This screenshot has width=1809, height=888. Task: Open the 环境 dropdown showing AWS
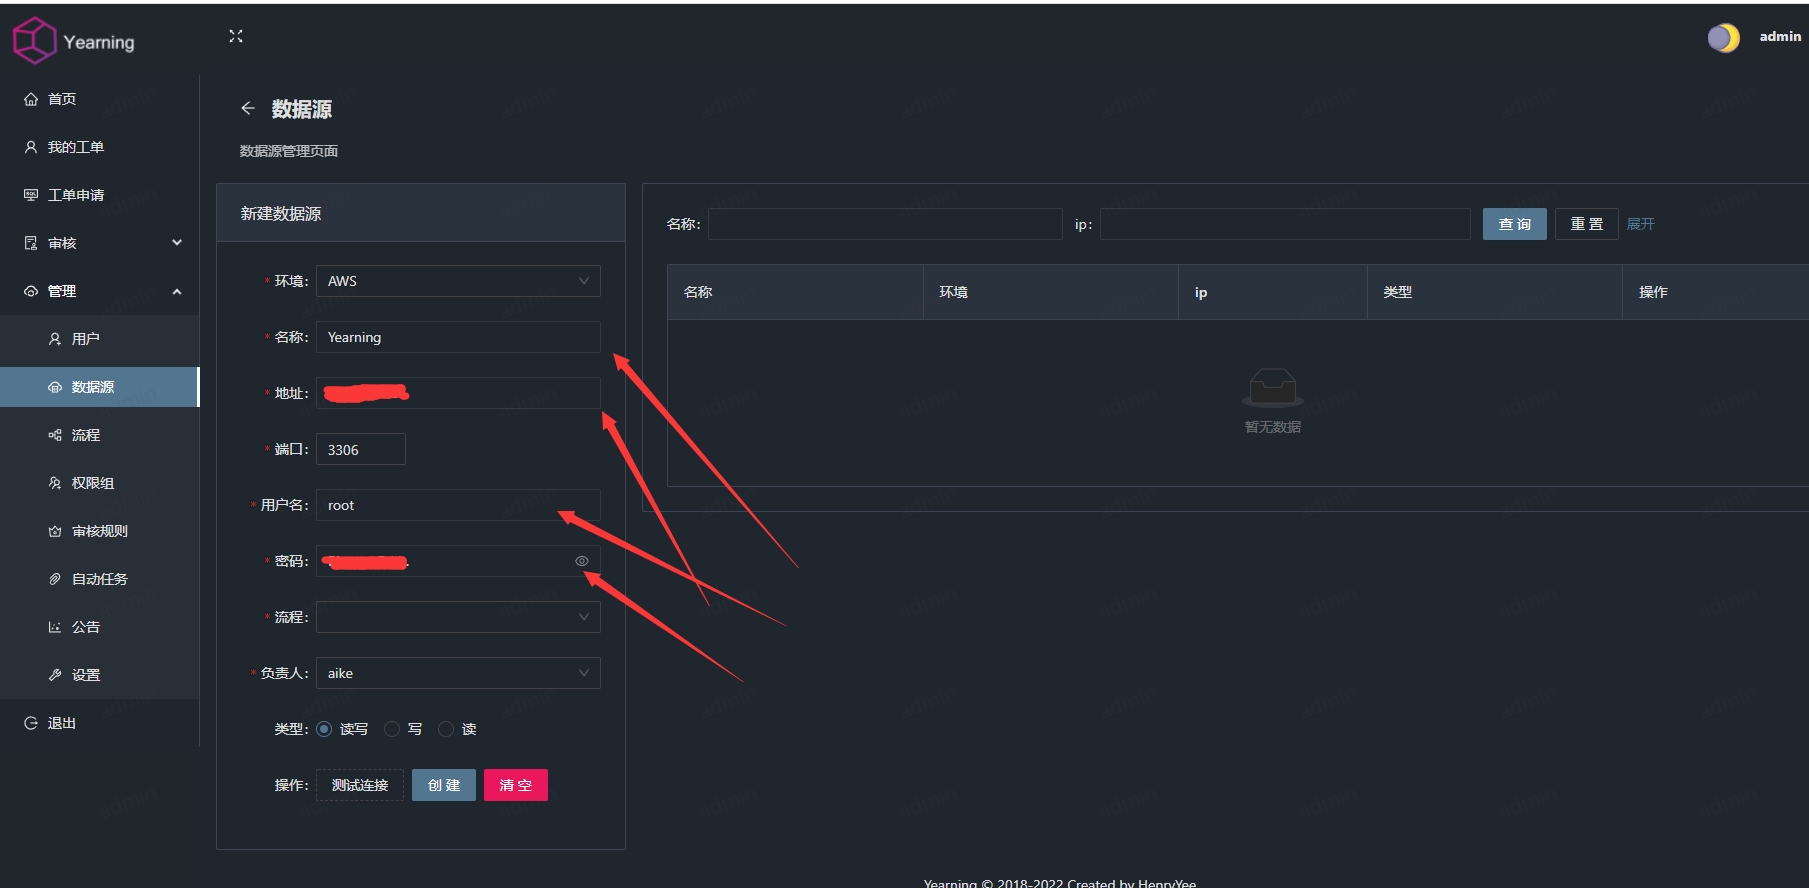tap(458, 281)
